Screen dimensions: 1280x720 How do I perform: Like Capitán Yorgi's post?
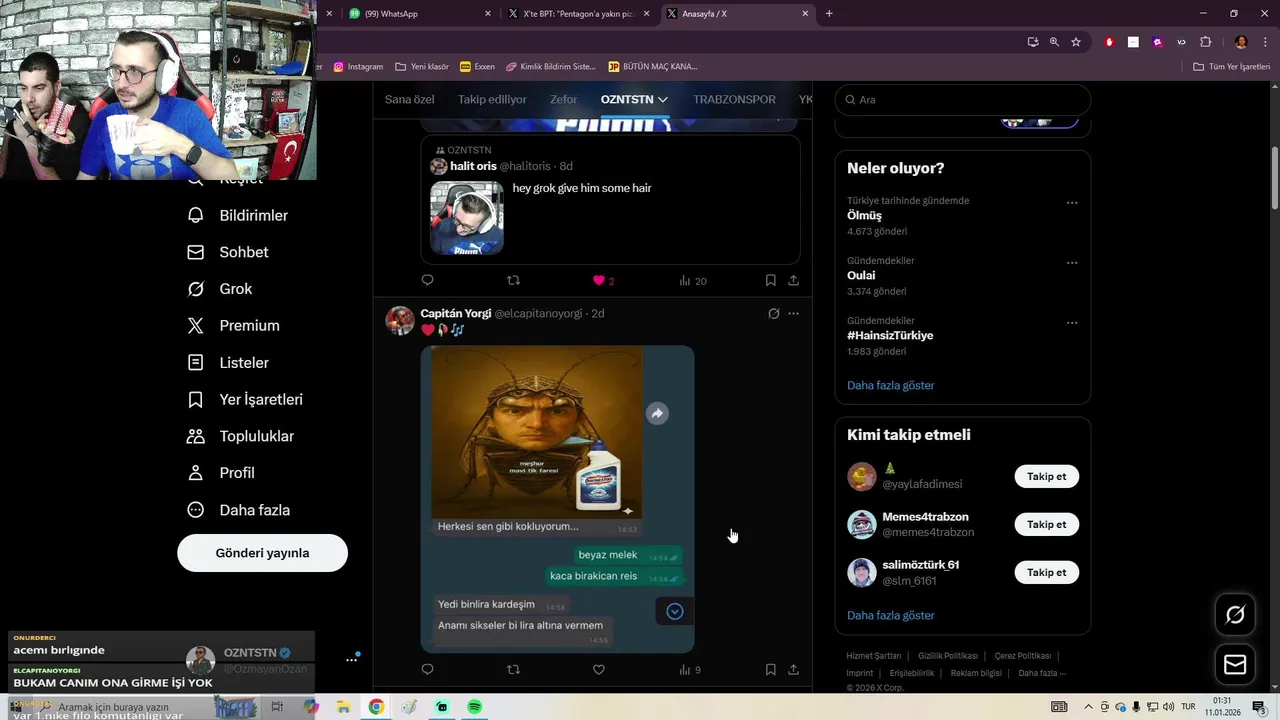coord(599,670)
